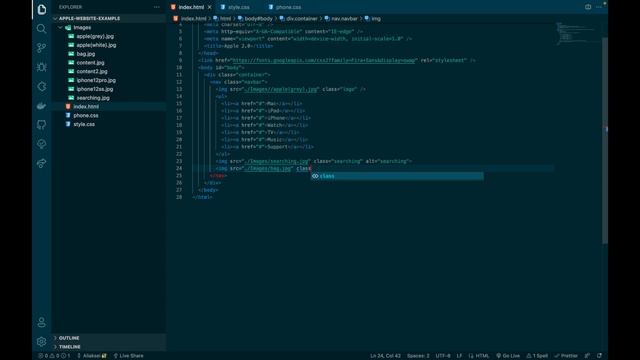The image size is (640, 360).
Task: Open the Explorer view in activity bar
Action: pos(42,9)
